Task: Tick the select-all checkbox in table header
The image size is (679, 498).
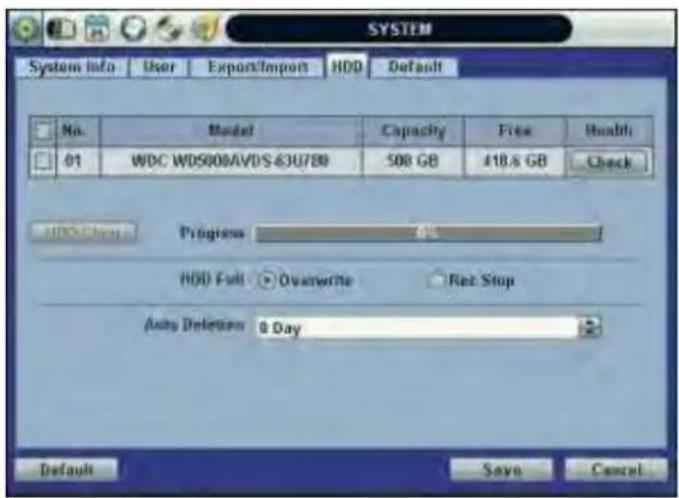Action: [x=43, y=131]
